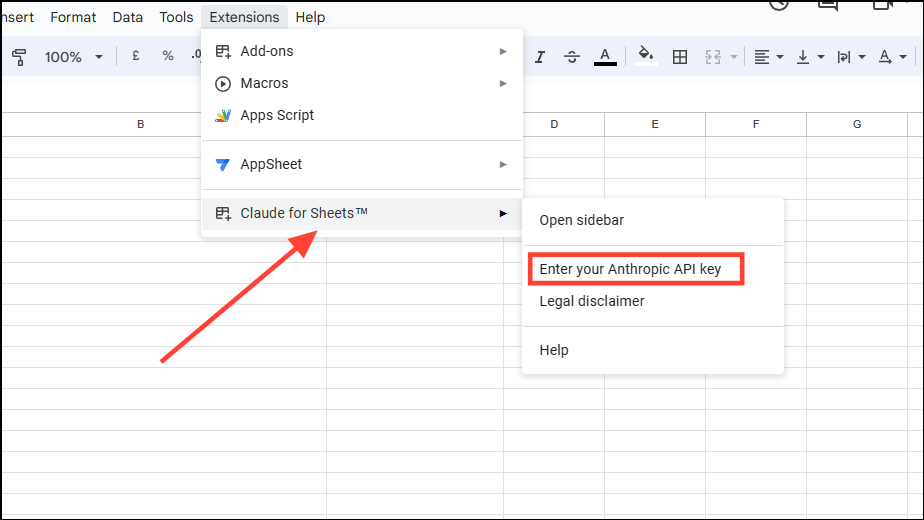Open the Tools menu
Screen dimensions: 924x520
[176, 17]
